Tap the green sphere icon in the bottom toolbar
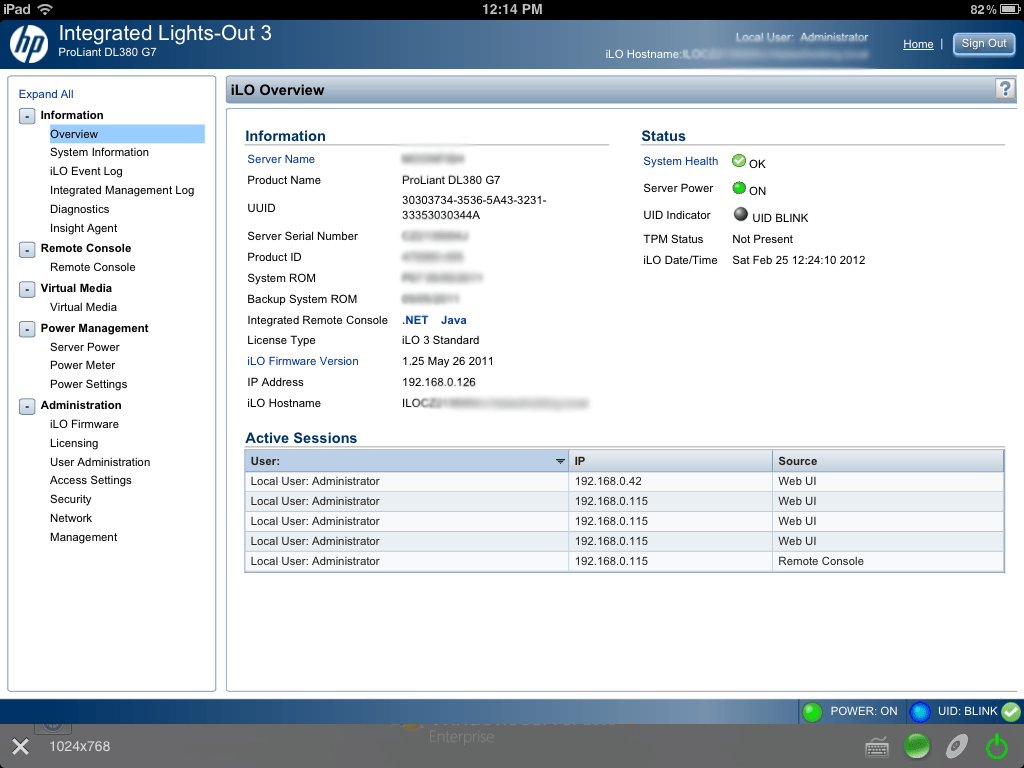 [916, 746]
